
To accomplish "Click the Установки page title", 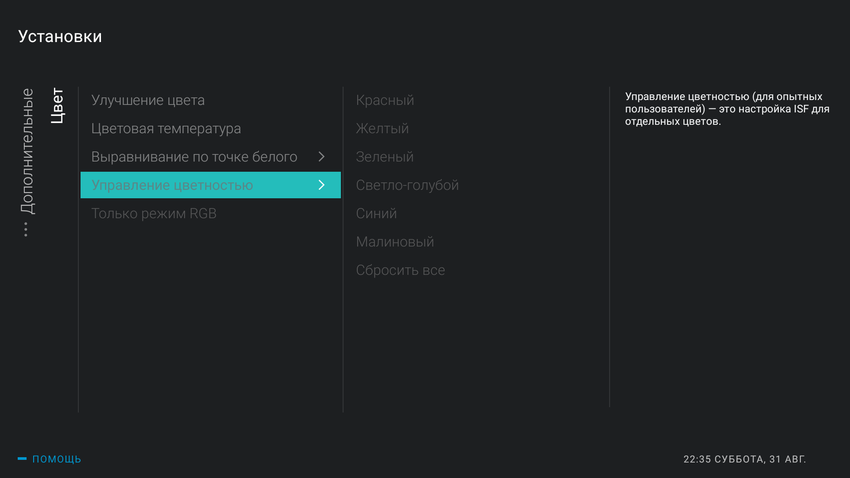I will (60, 37).
